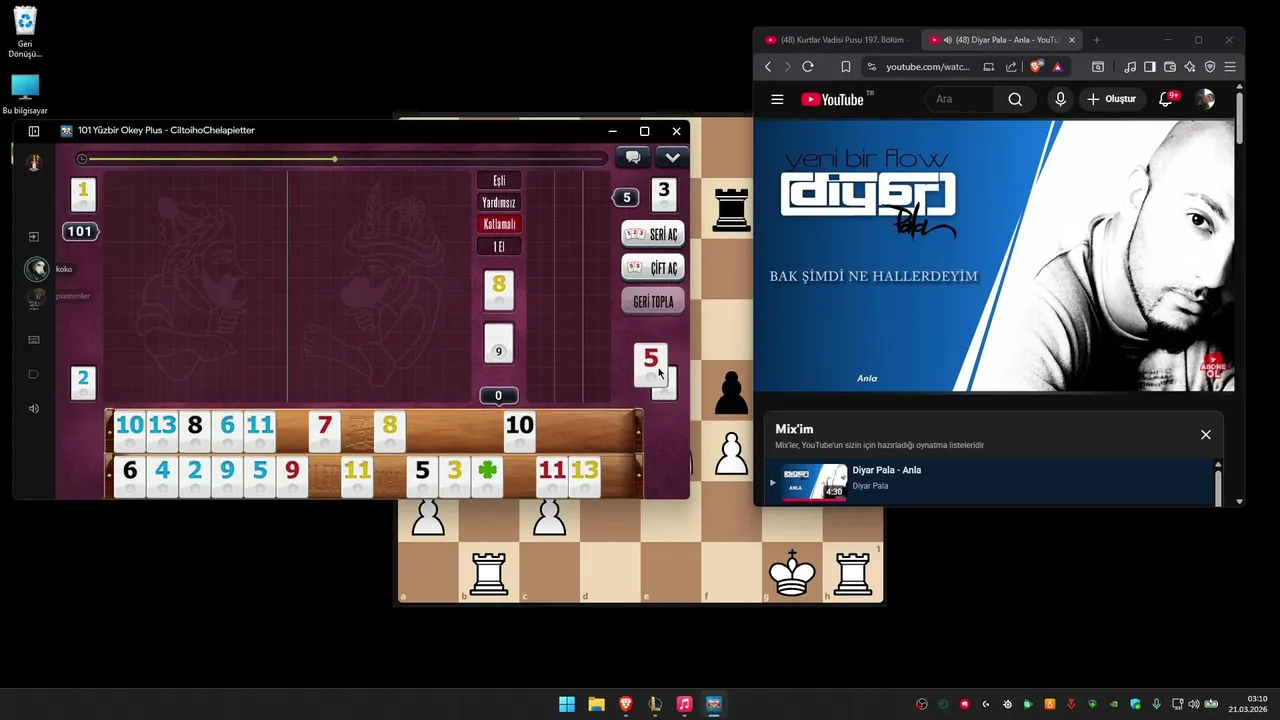Open File Explorer from taskbar

596,704
